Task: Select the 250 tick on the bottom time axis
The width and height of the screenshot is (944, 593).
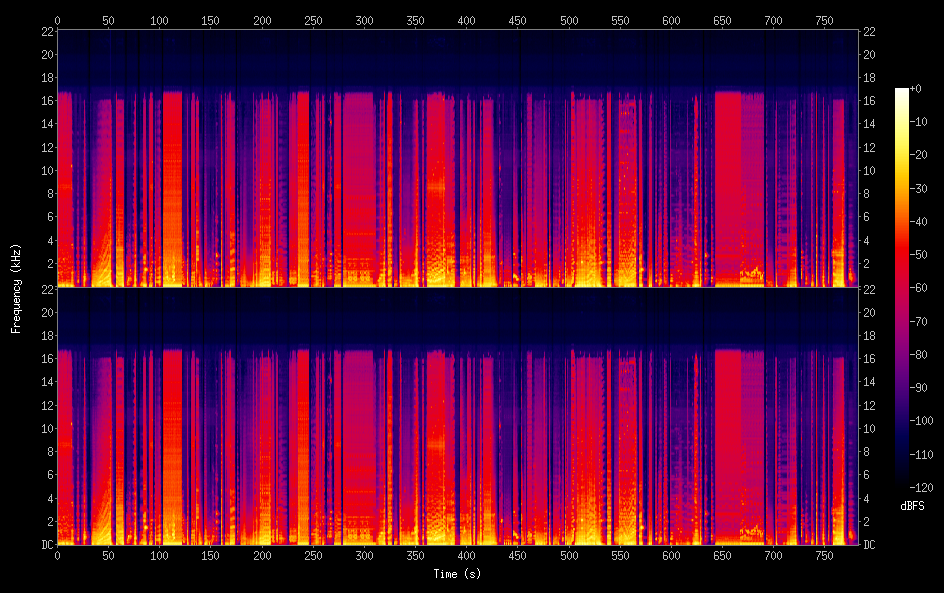Action: click(313, 555)
